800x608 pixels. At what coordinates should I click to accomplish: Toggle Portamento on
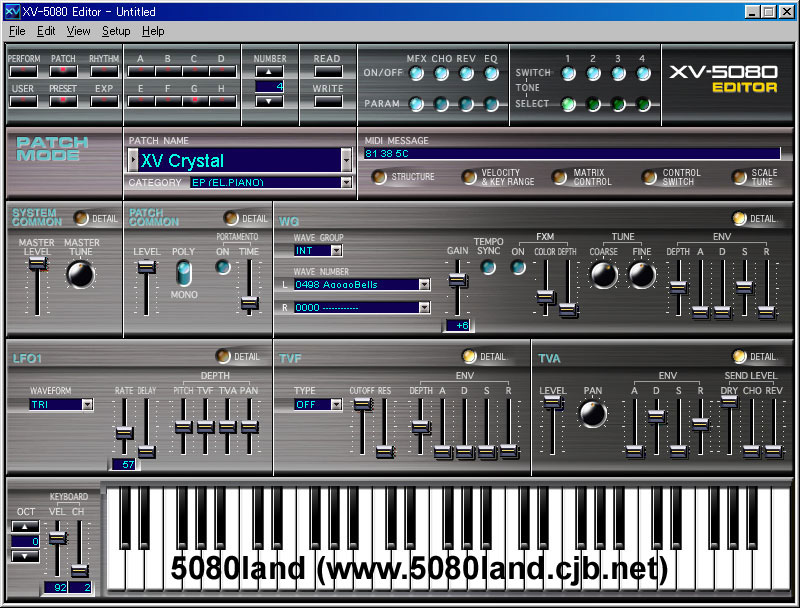(x=222, y=266)
